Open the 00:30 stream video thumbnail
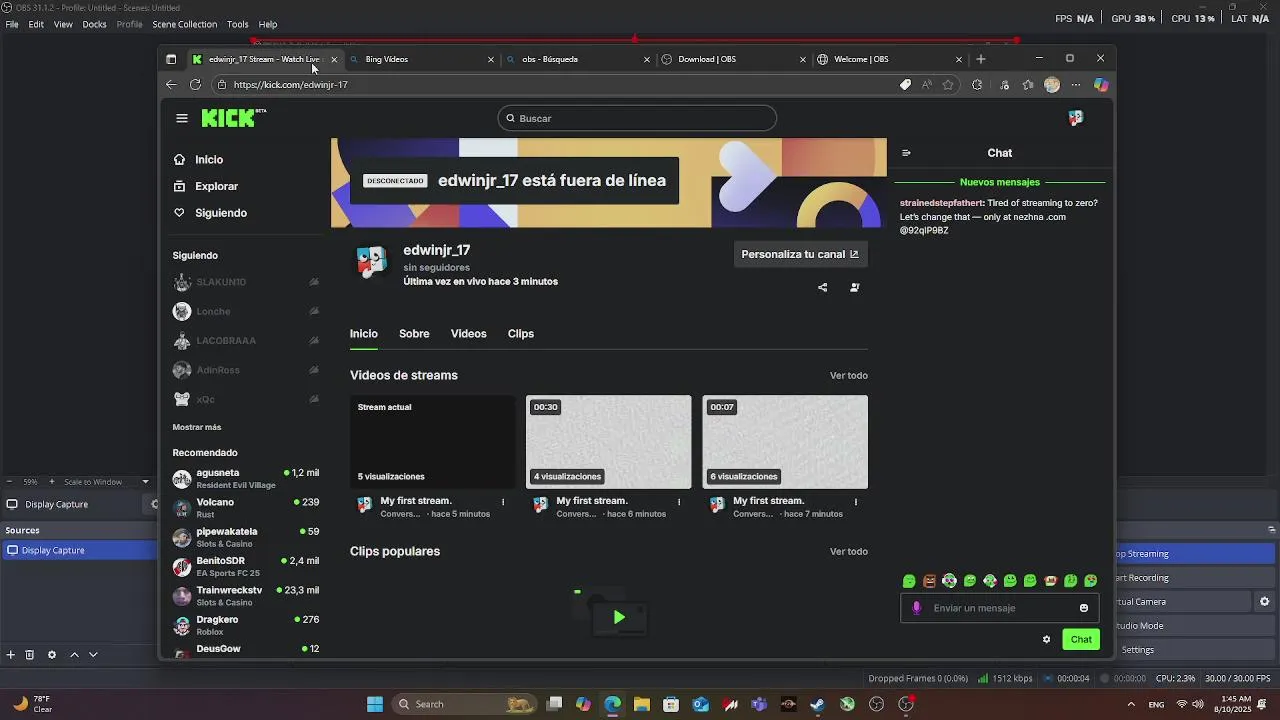This screenshot has width=1280, height=720. pyautogui.click(x=609, y=442)
